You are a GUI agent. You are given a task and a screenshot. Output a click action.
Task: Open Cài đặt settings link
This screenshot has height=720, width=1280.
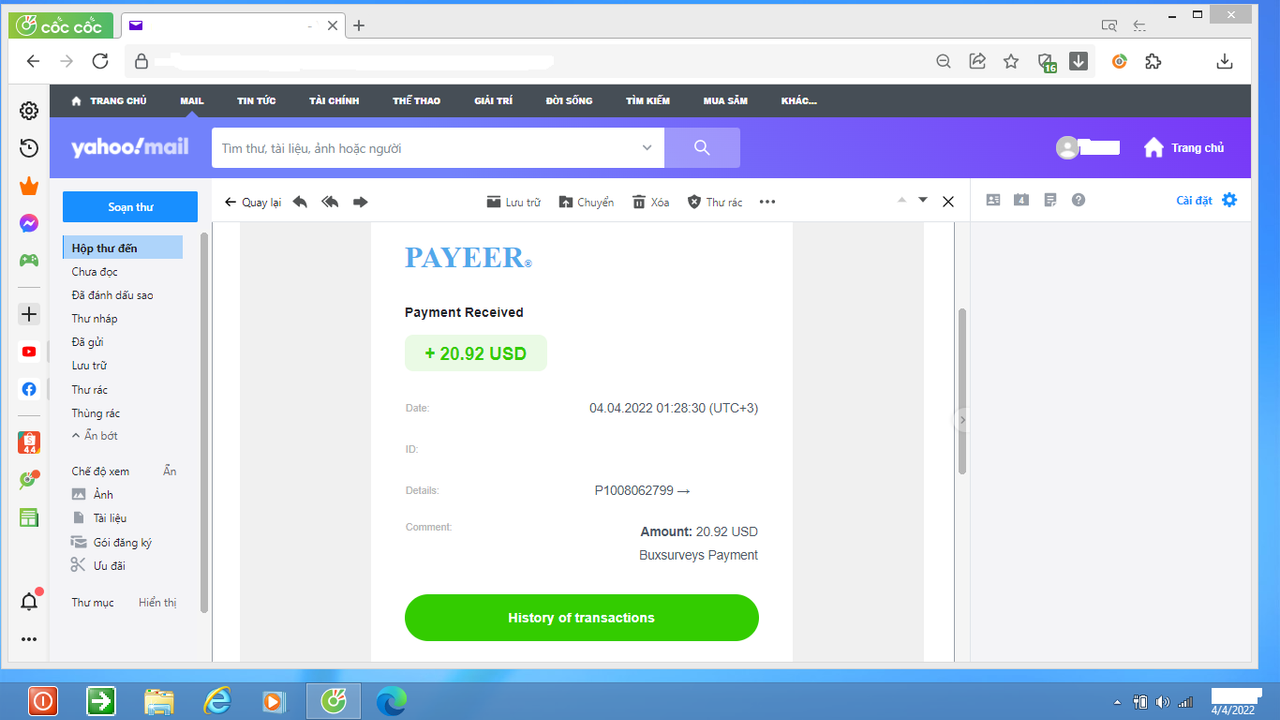1206,200
